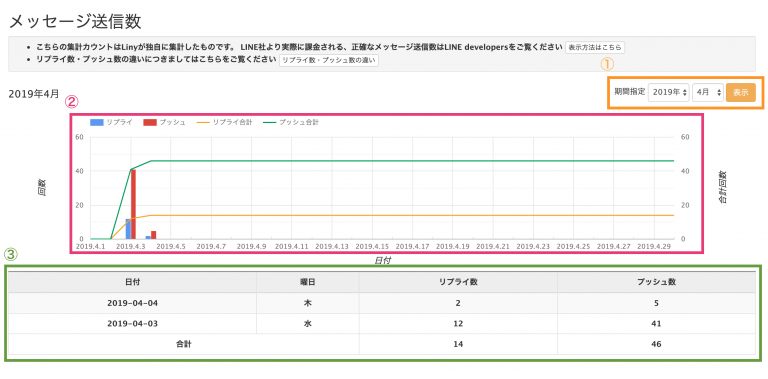The height and width of the screenshot is (379, 768).
Task: Click the リプライ数 column header
Action: click(458, 282)
